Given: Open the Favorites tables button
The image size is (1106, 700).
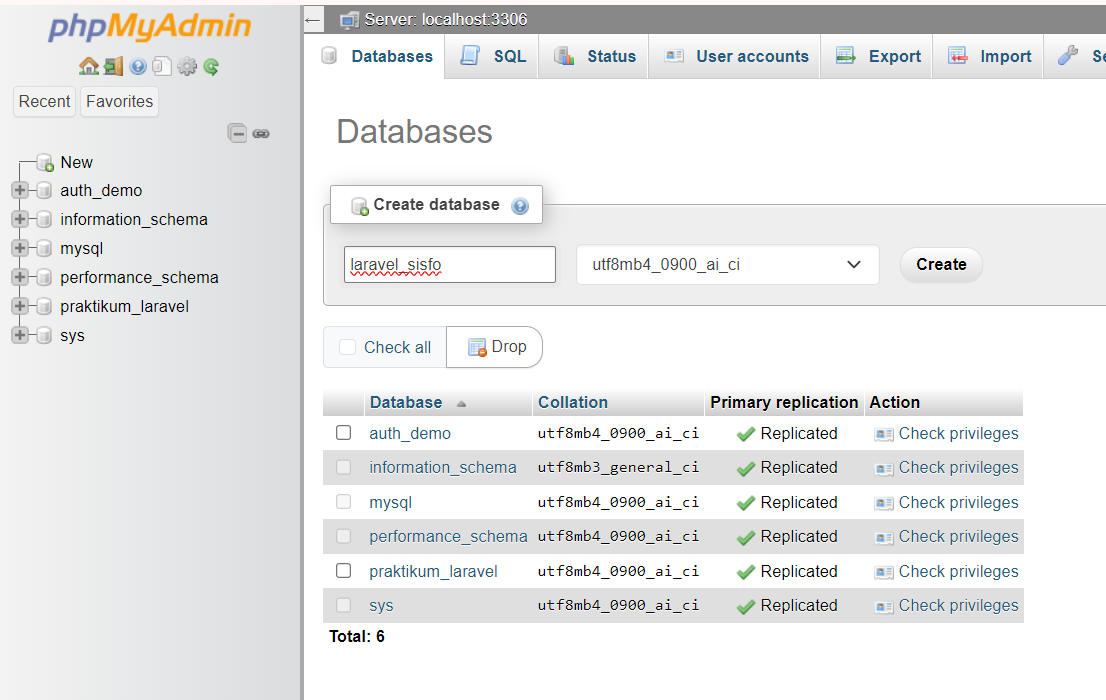Looking at the screenshot, I should tap(119, 102).
